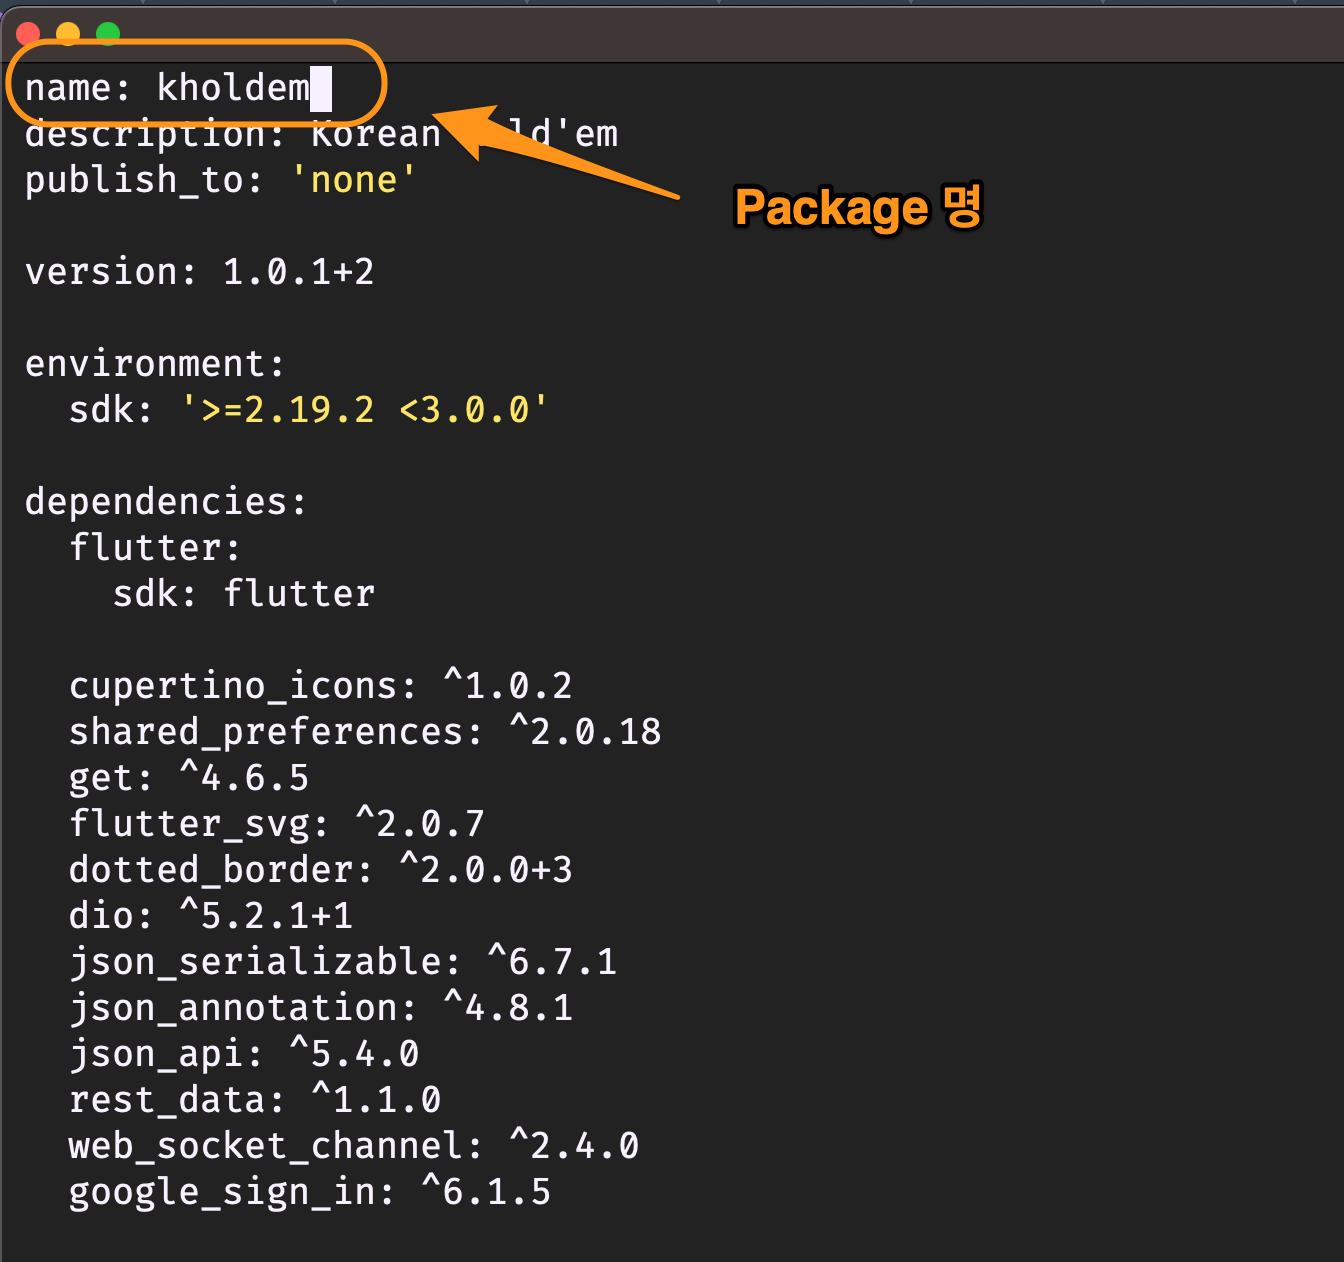Select the version number 1.0.1+2
Image resolution: width=1344 pixels, height=1262 pixels.
point(298,272)
